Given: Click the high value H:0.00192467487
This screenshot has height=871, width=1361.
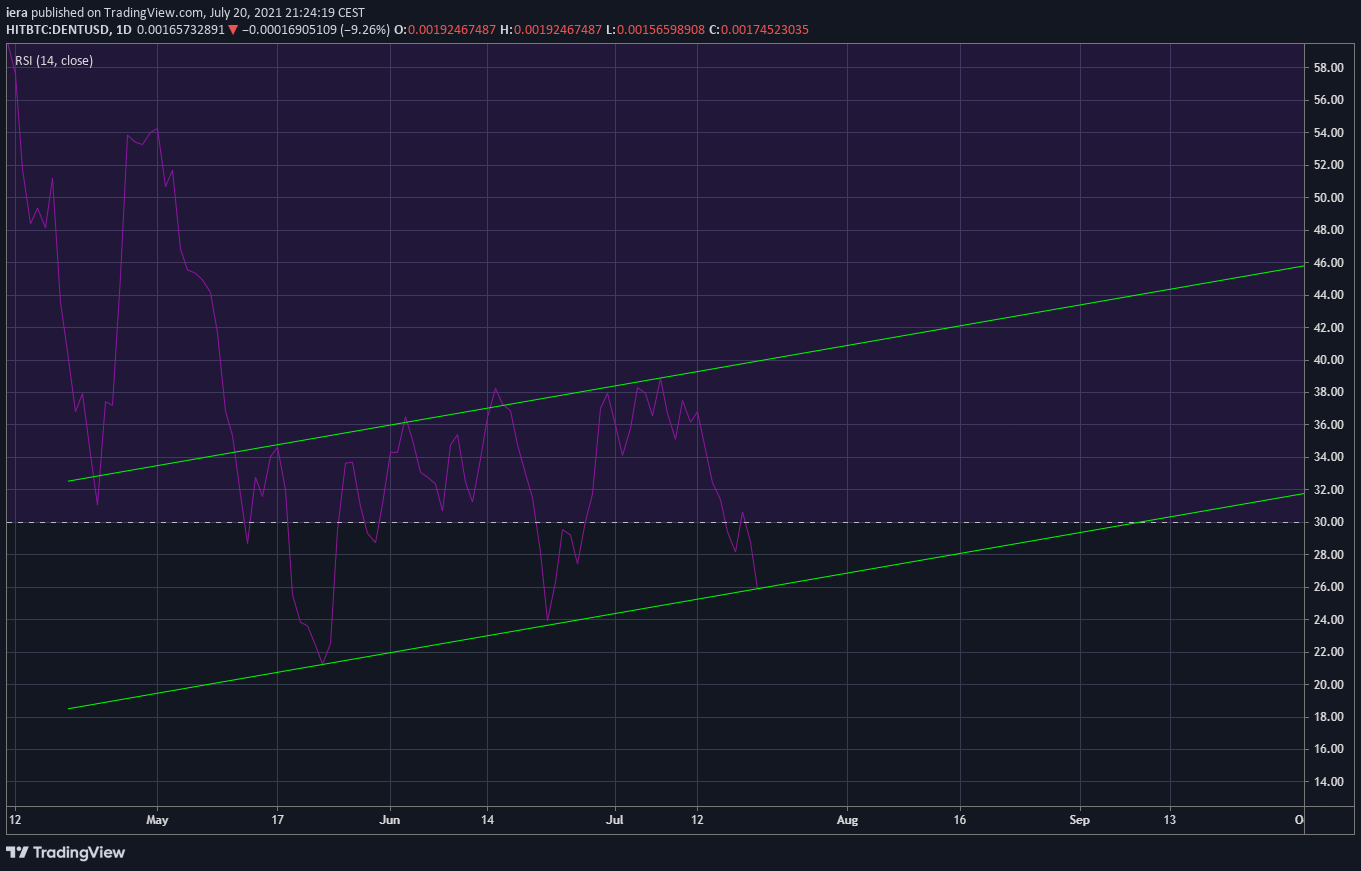Looking at the screenshot, I should pos(551,30).
